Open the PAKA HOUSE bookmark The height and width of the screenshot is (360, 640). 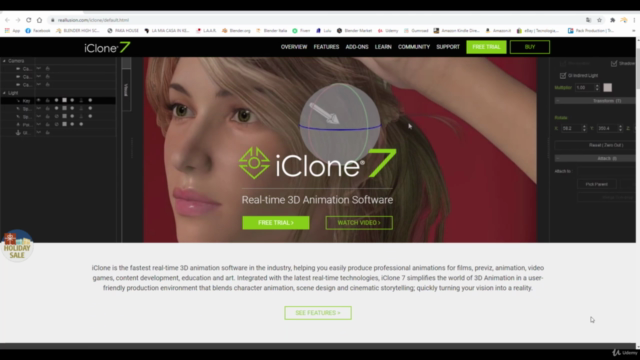coord(123,31)
